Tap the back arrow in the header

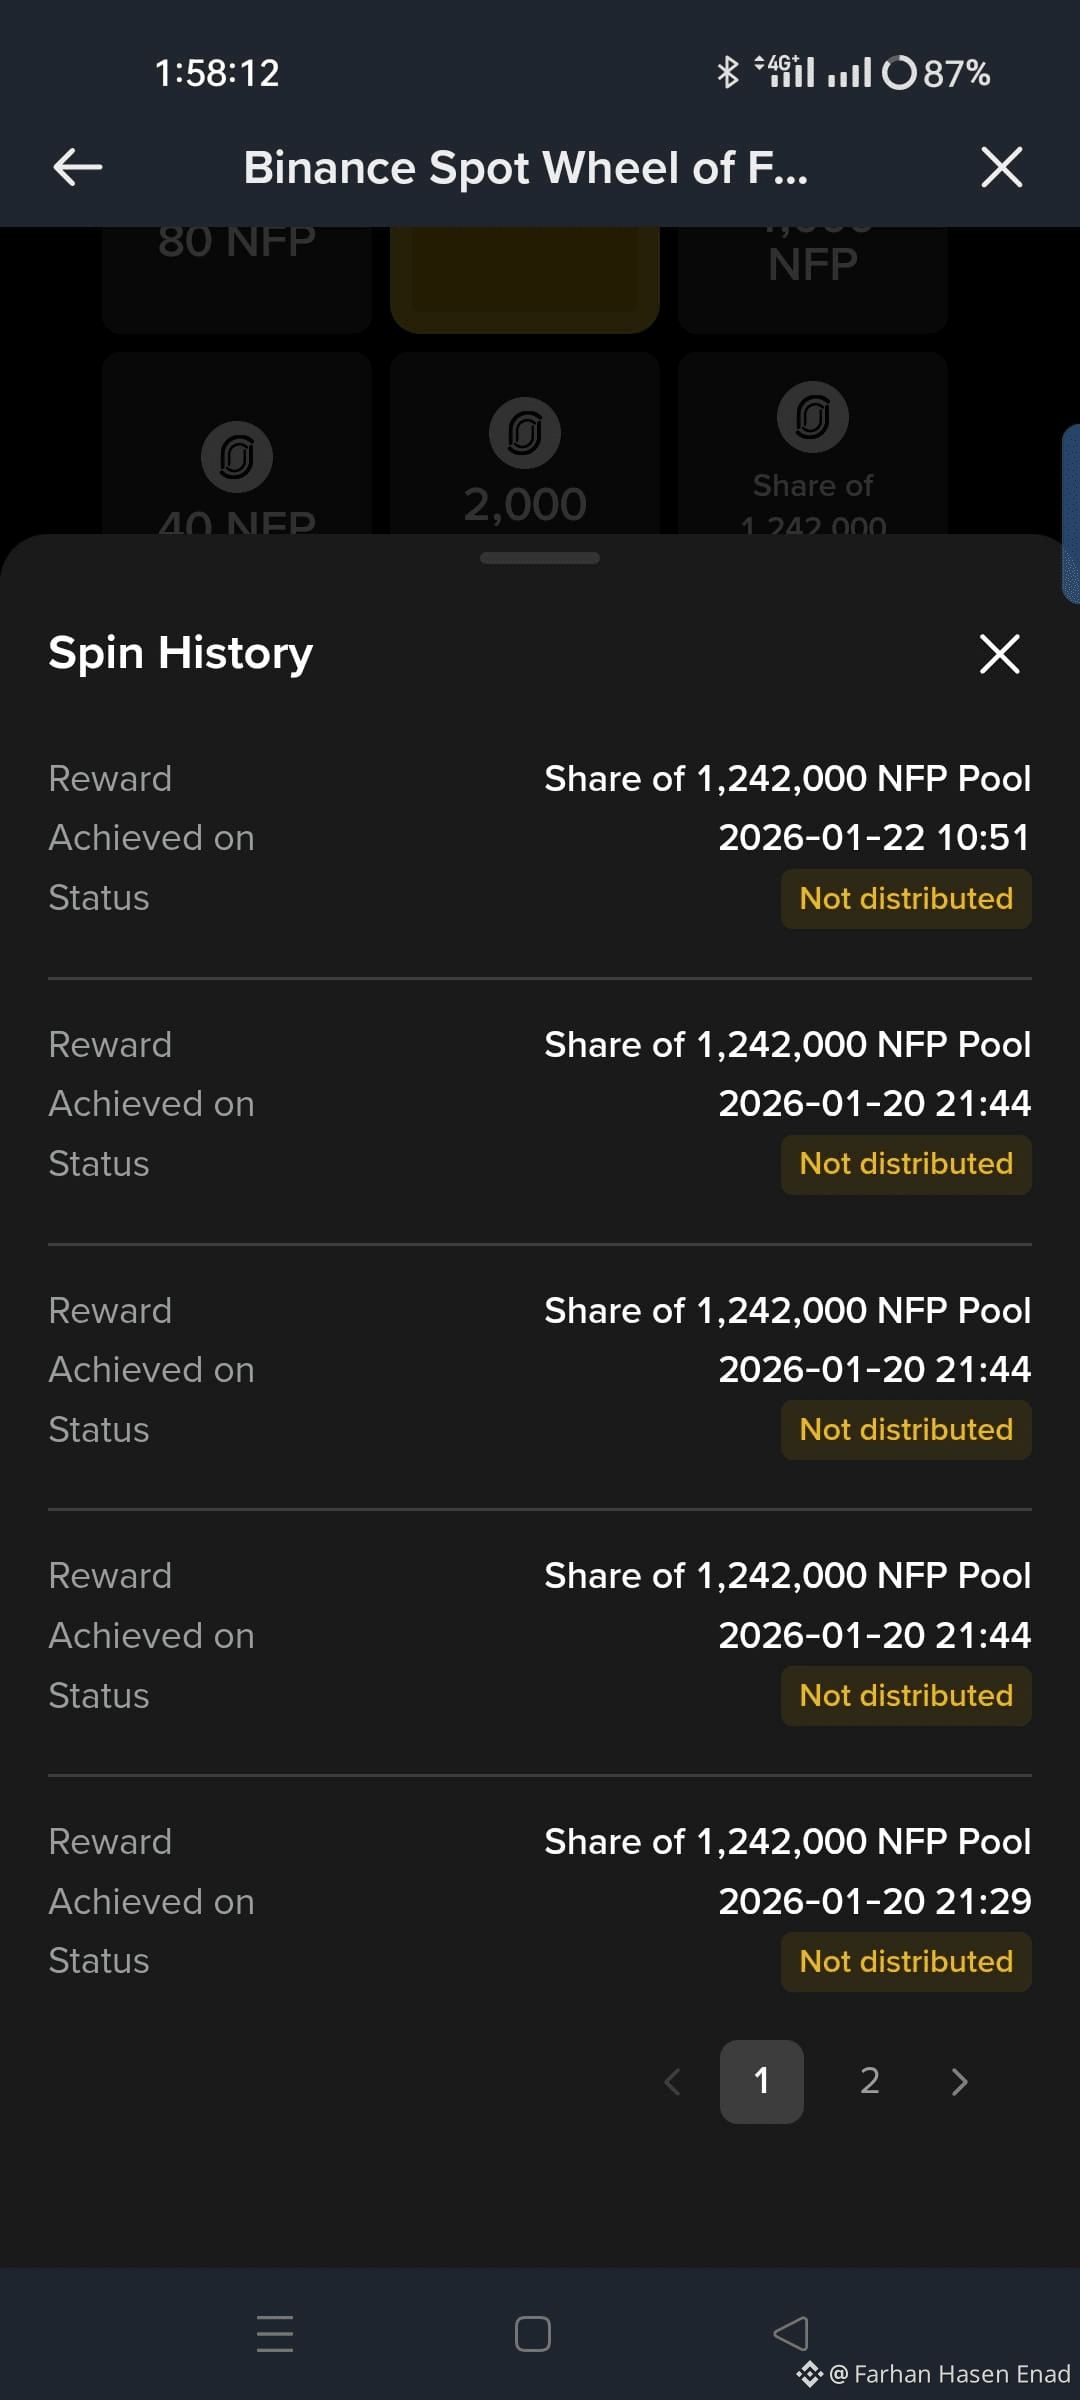[78, 167]
